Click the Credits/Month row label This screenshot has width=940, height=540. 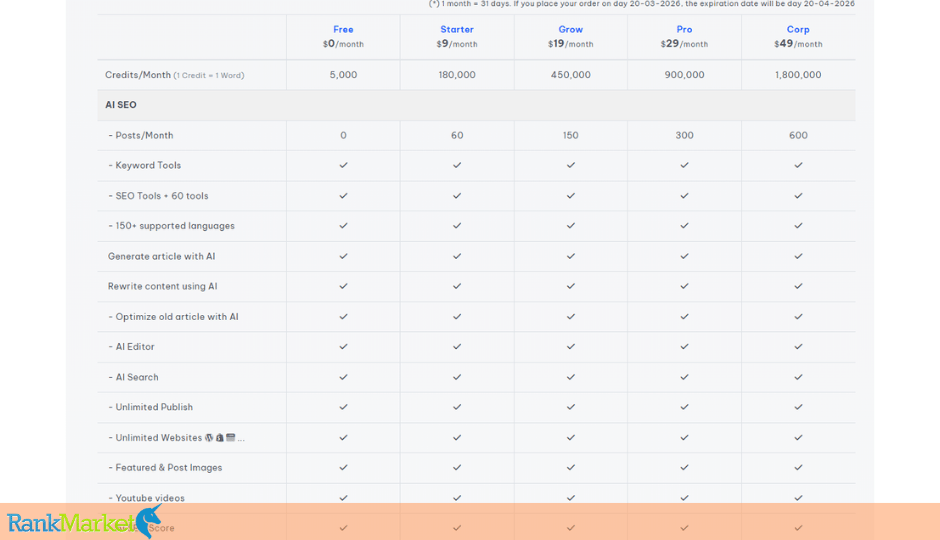pyautogui.click(x=174, y=75)
